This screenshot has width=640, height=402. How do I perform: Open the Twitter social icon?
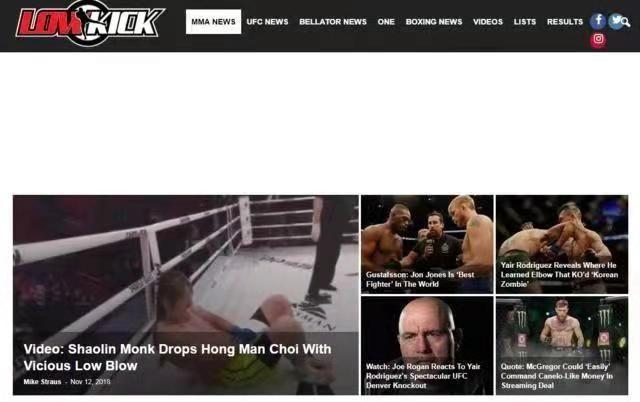pyautogui.click(x=615, y=20)
